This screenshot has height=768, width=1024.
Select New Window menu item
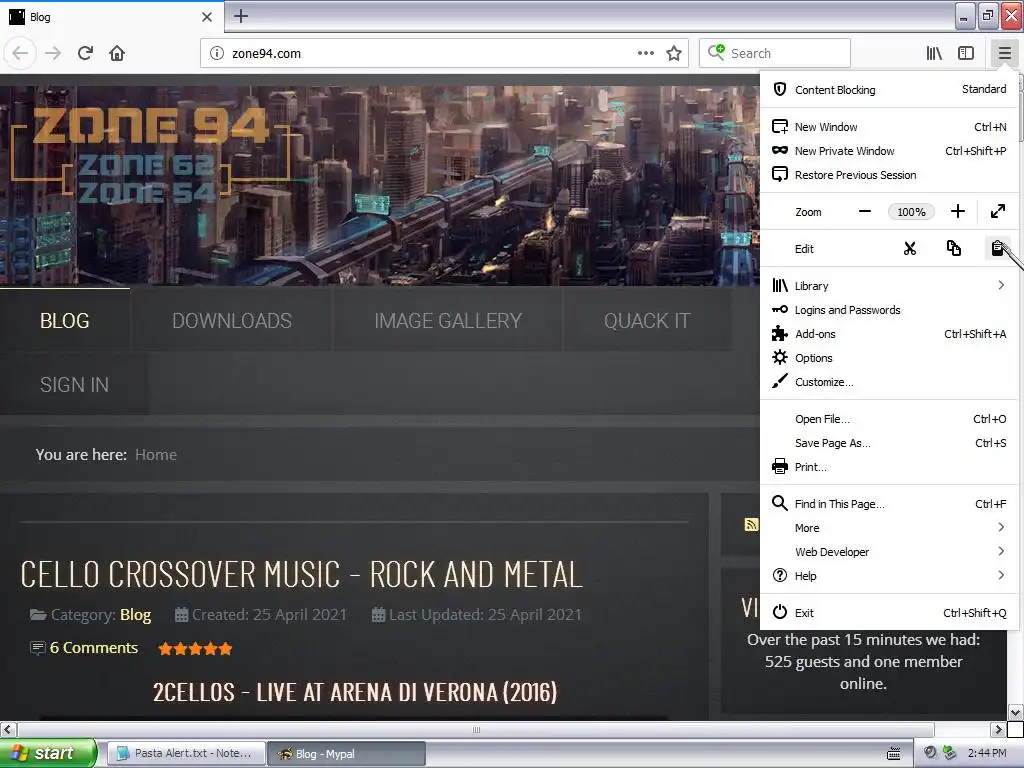(x=889, y=127)
